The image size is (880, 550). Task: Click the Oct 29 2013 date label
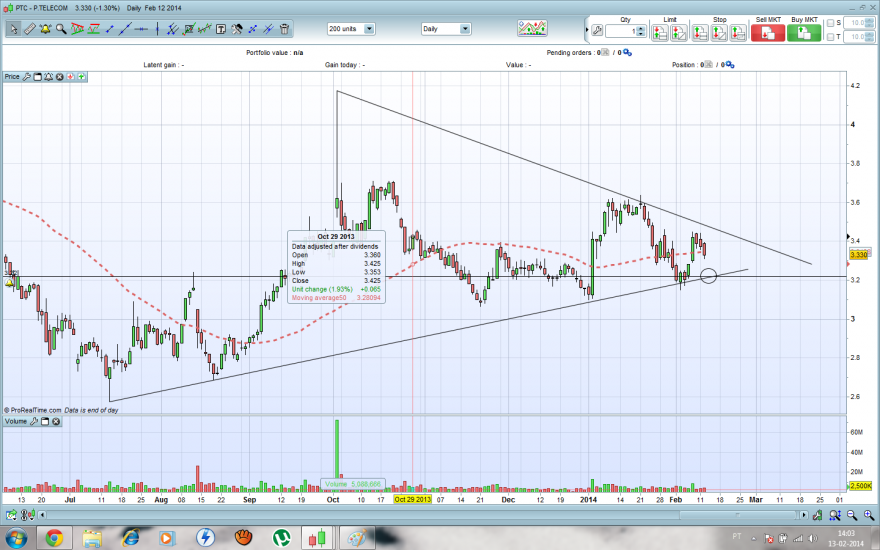click(412, 499)
